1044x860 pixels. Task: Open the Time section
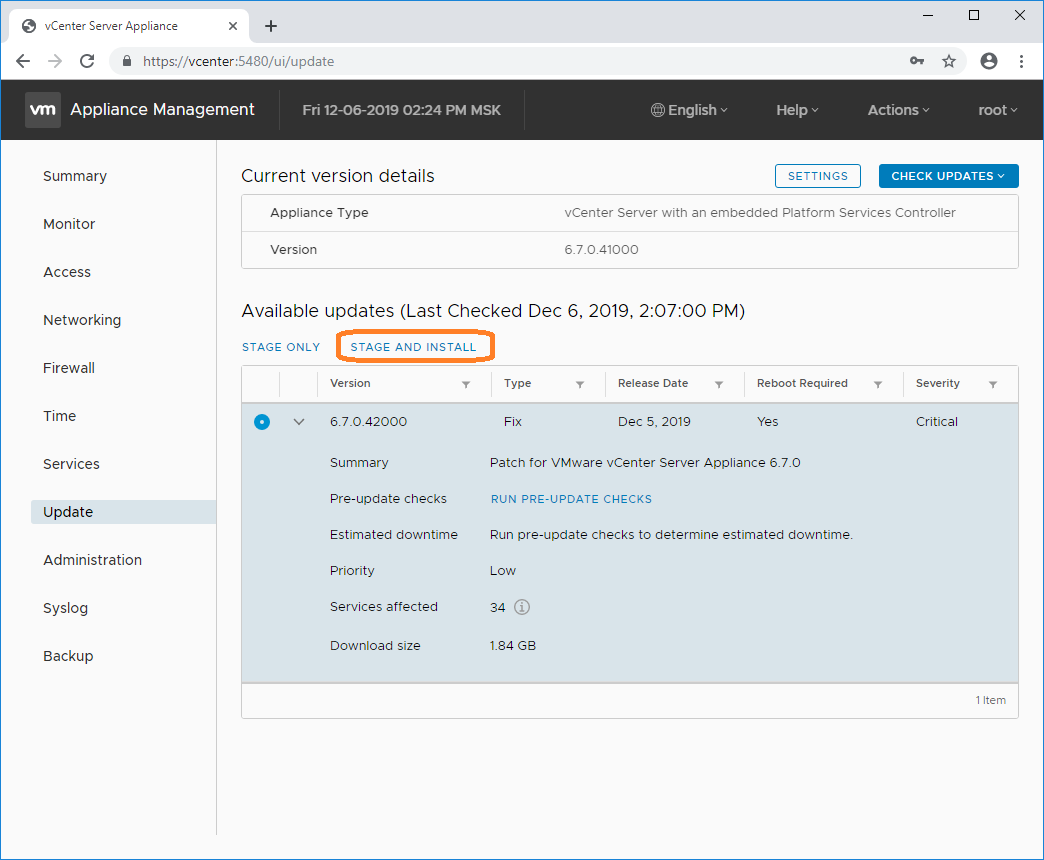coord(59,416)
